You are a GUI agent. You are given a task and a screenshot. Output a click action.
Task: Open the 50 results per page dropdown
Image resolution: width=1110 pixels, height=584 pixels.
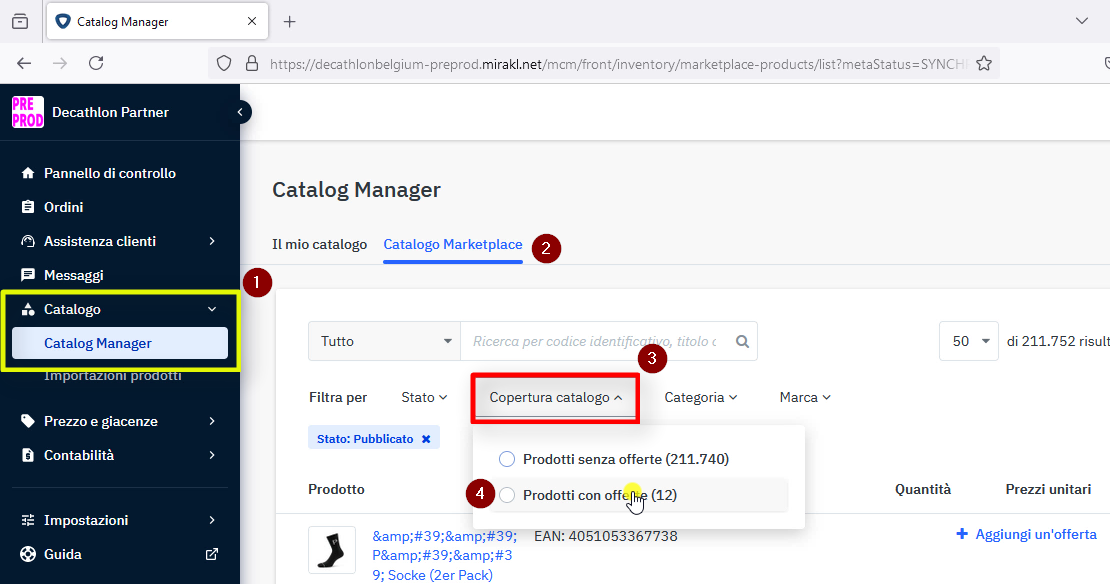point(968,341)
